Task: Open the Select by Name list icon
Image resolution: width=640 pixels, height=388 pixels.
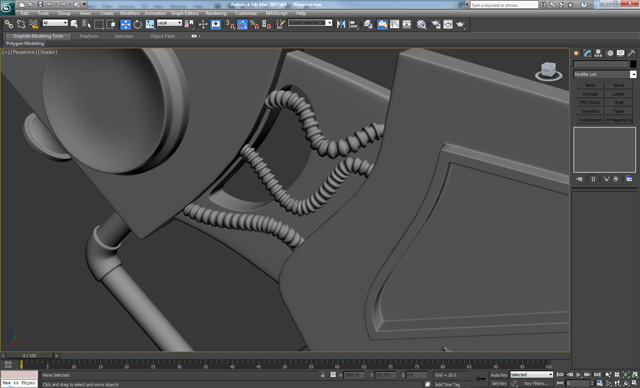Action: click(x=86, y=24)
